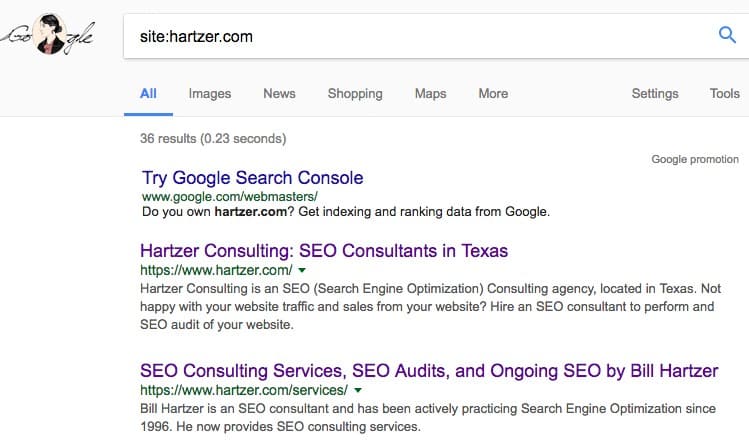Image resolution: width=749 pixels, height=440 pixels.
Task: Select the Shopping tab
Action: coord(355,94)
